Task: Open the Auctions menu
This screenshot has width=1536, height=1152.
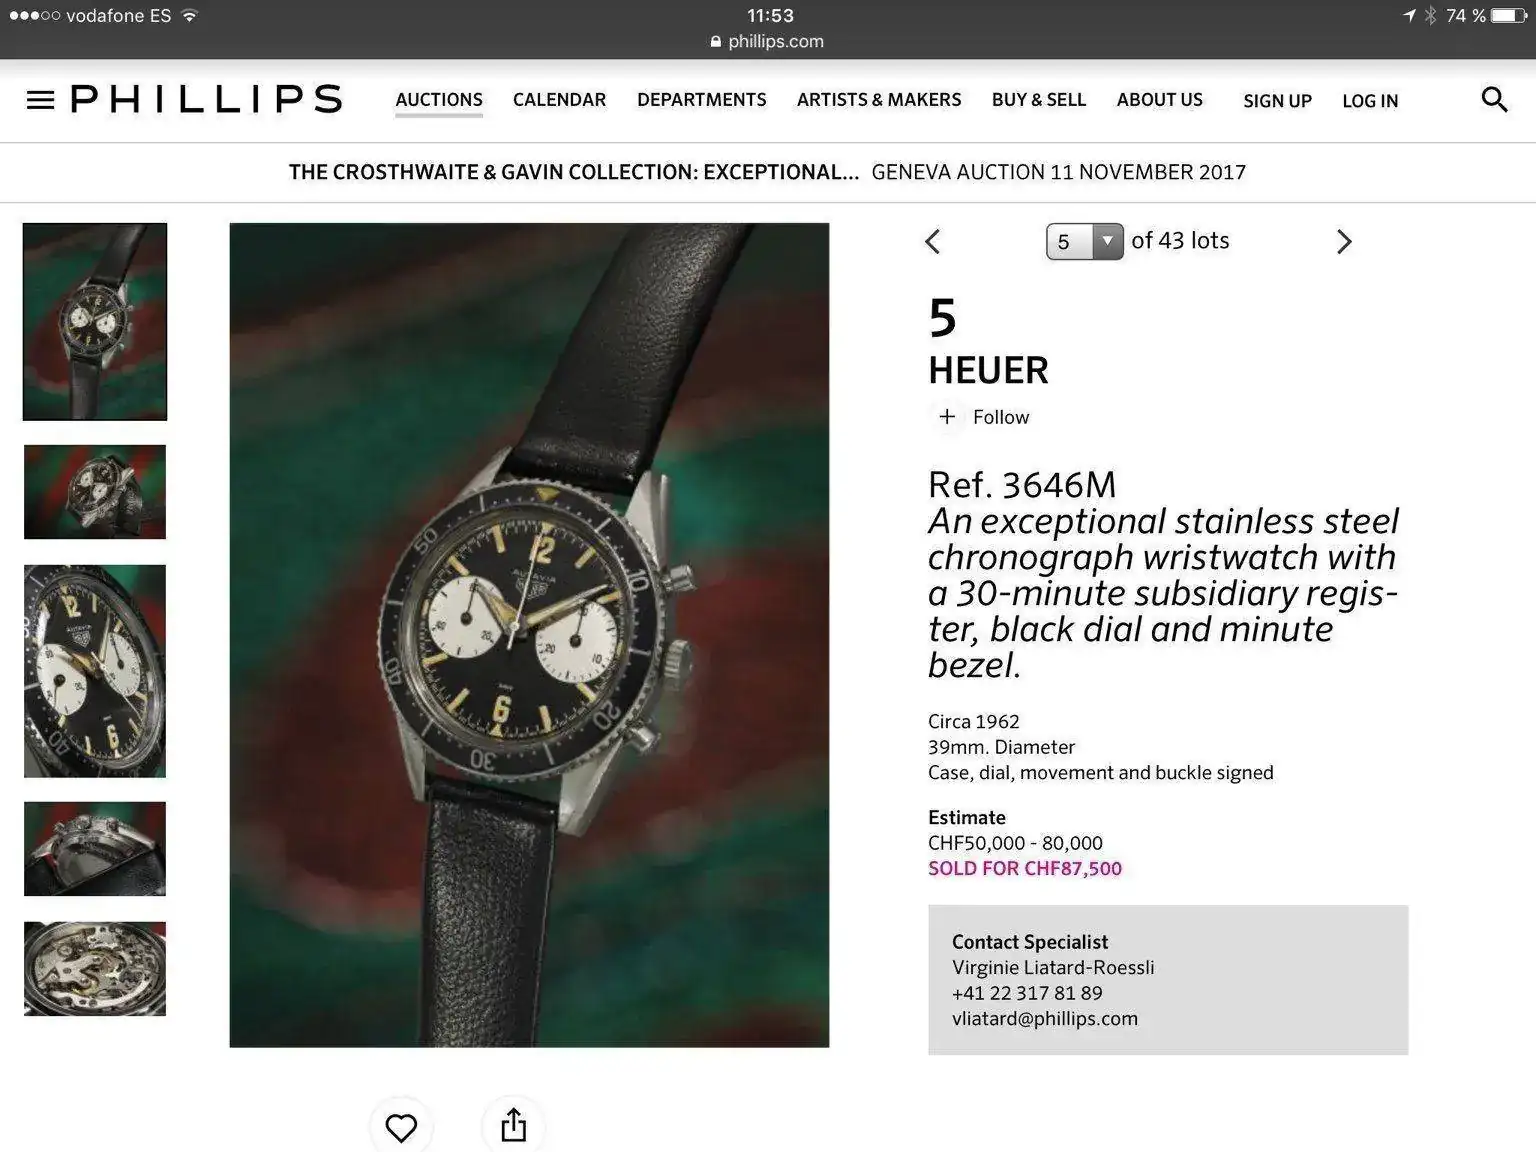Action: (439, 100)
